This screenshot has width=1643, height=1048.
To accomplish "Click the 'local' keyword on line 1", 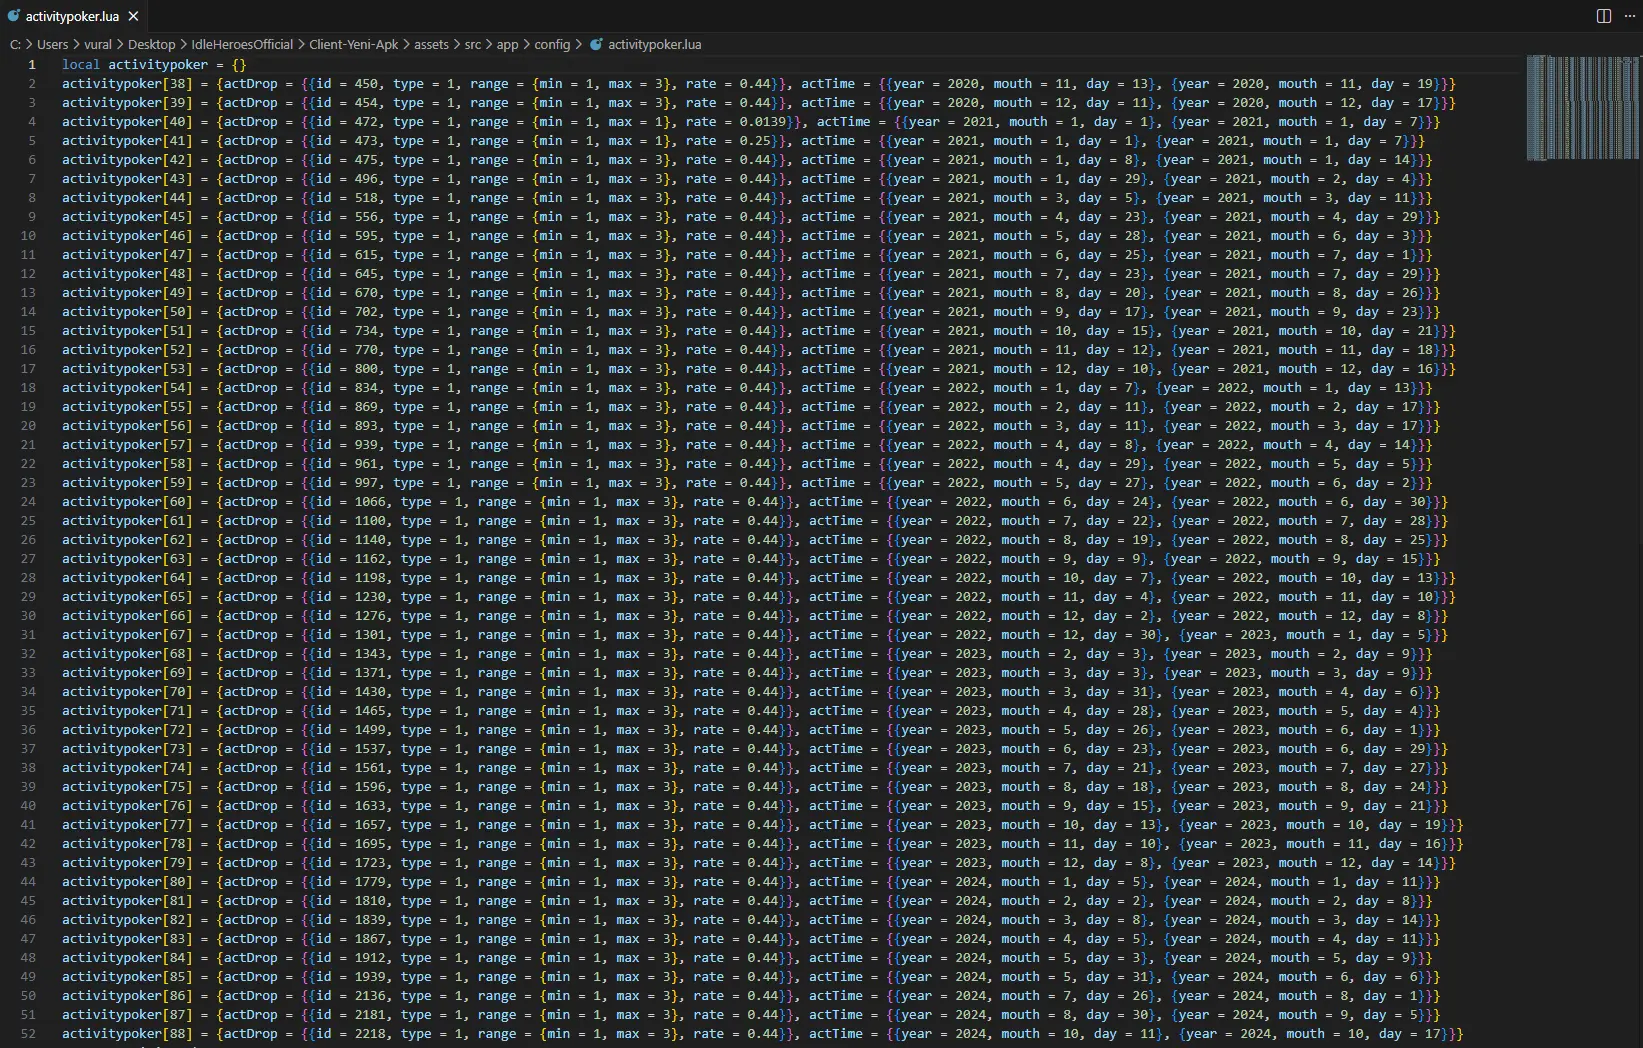I will pos(81,65).
